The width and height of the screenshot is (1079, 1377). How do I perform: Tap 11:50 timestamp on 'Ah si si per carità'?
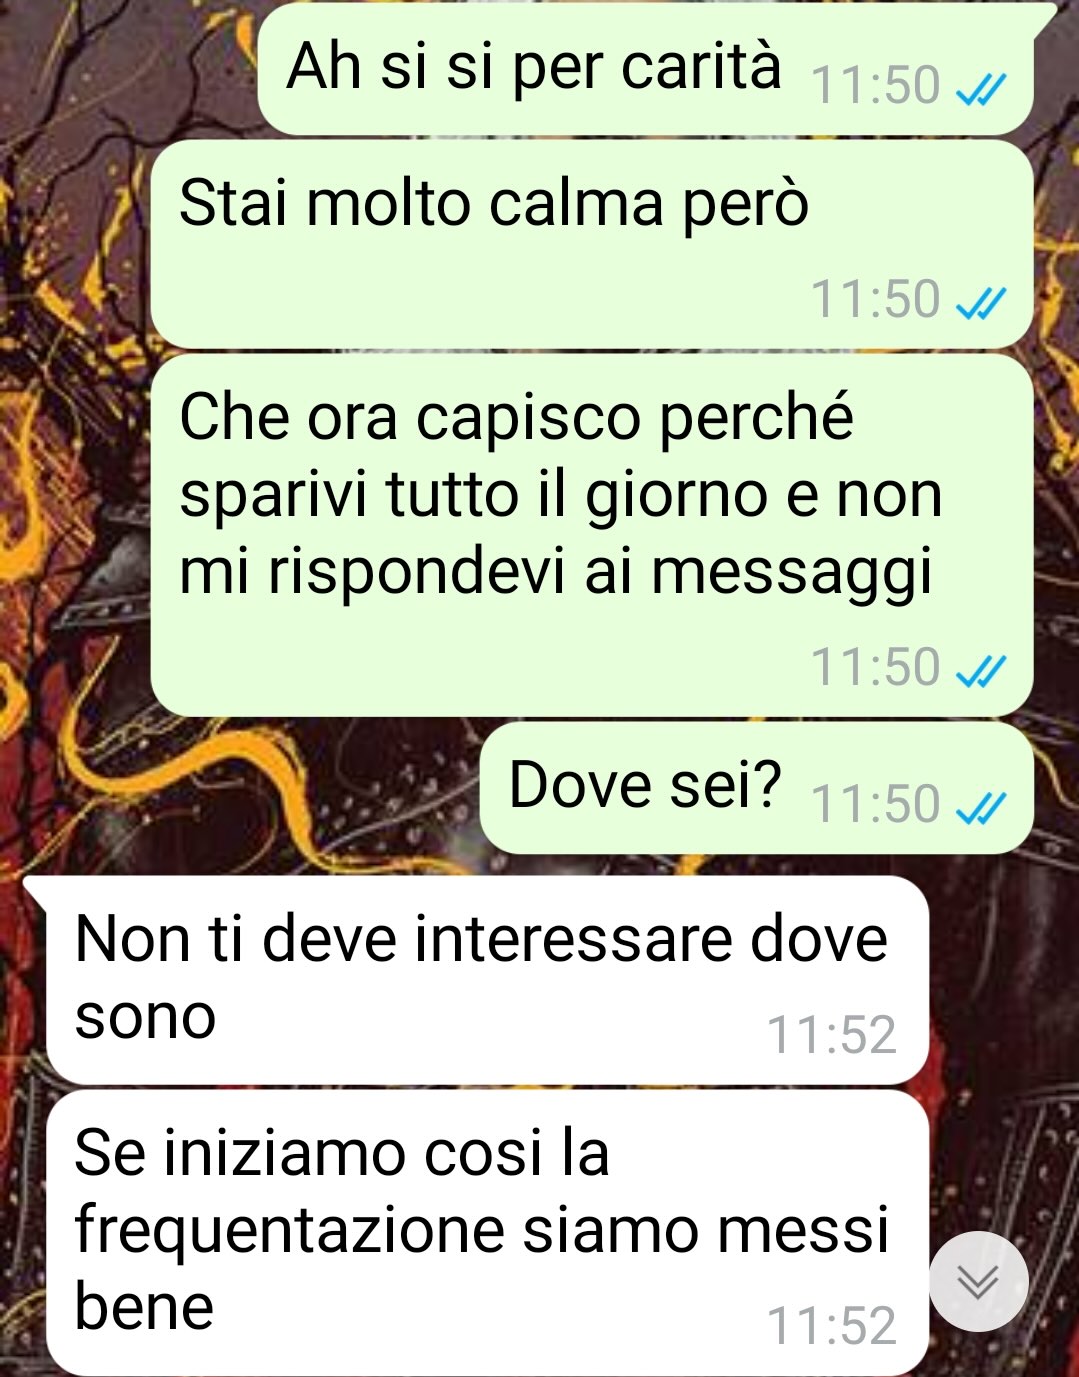tap(875, 86)
